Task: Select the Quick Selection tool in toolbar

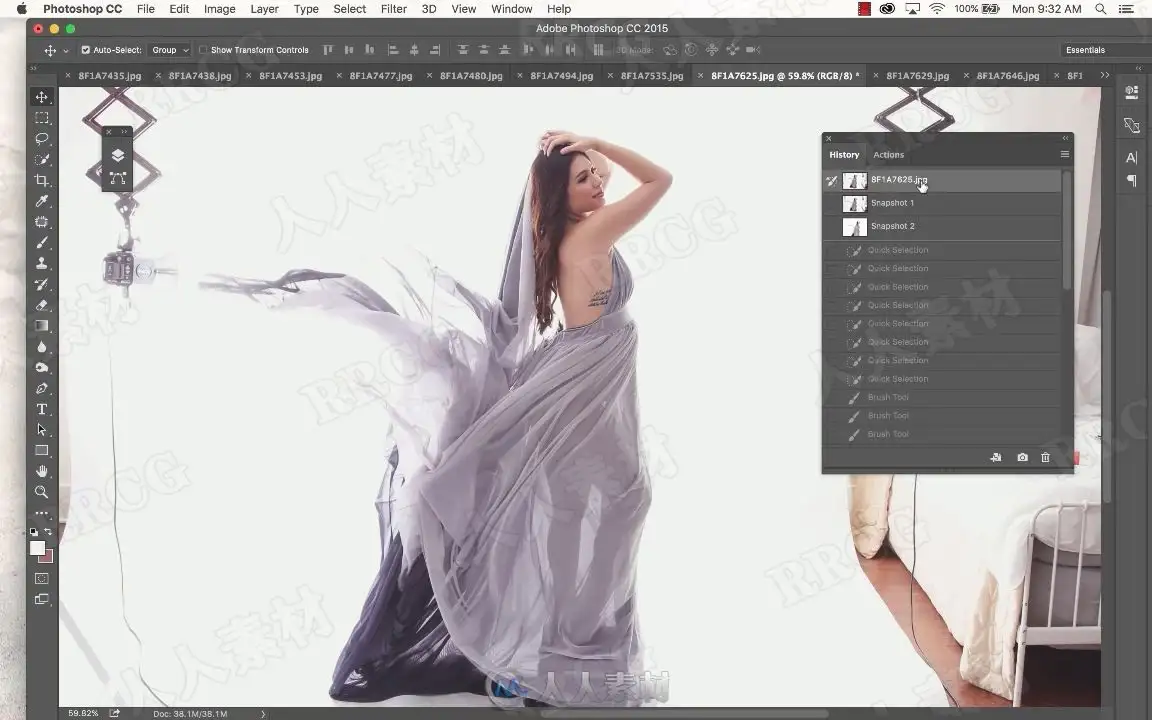Action: (42, 159)
